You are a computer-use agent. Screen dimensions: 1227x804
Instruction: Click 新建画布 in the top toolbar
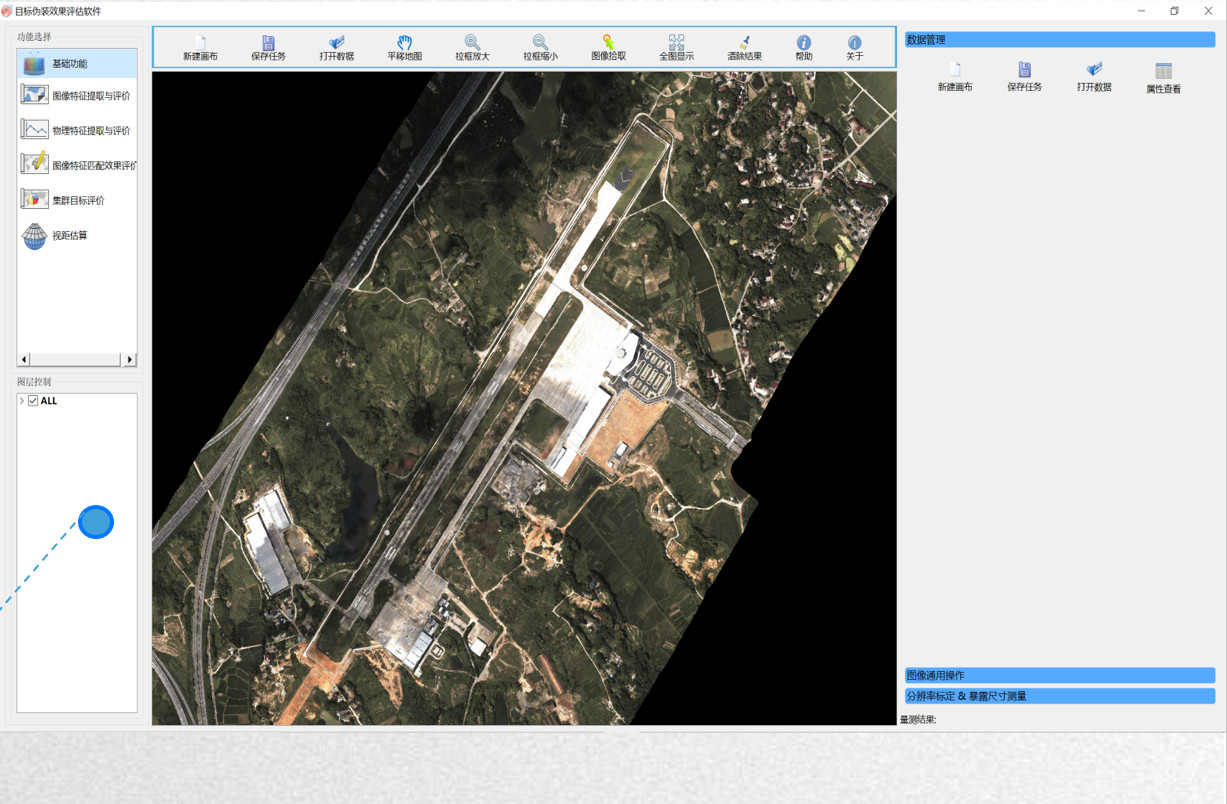pos(200,48)
